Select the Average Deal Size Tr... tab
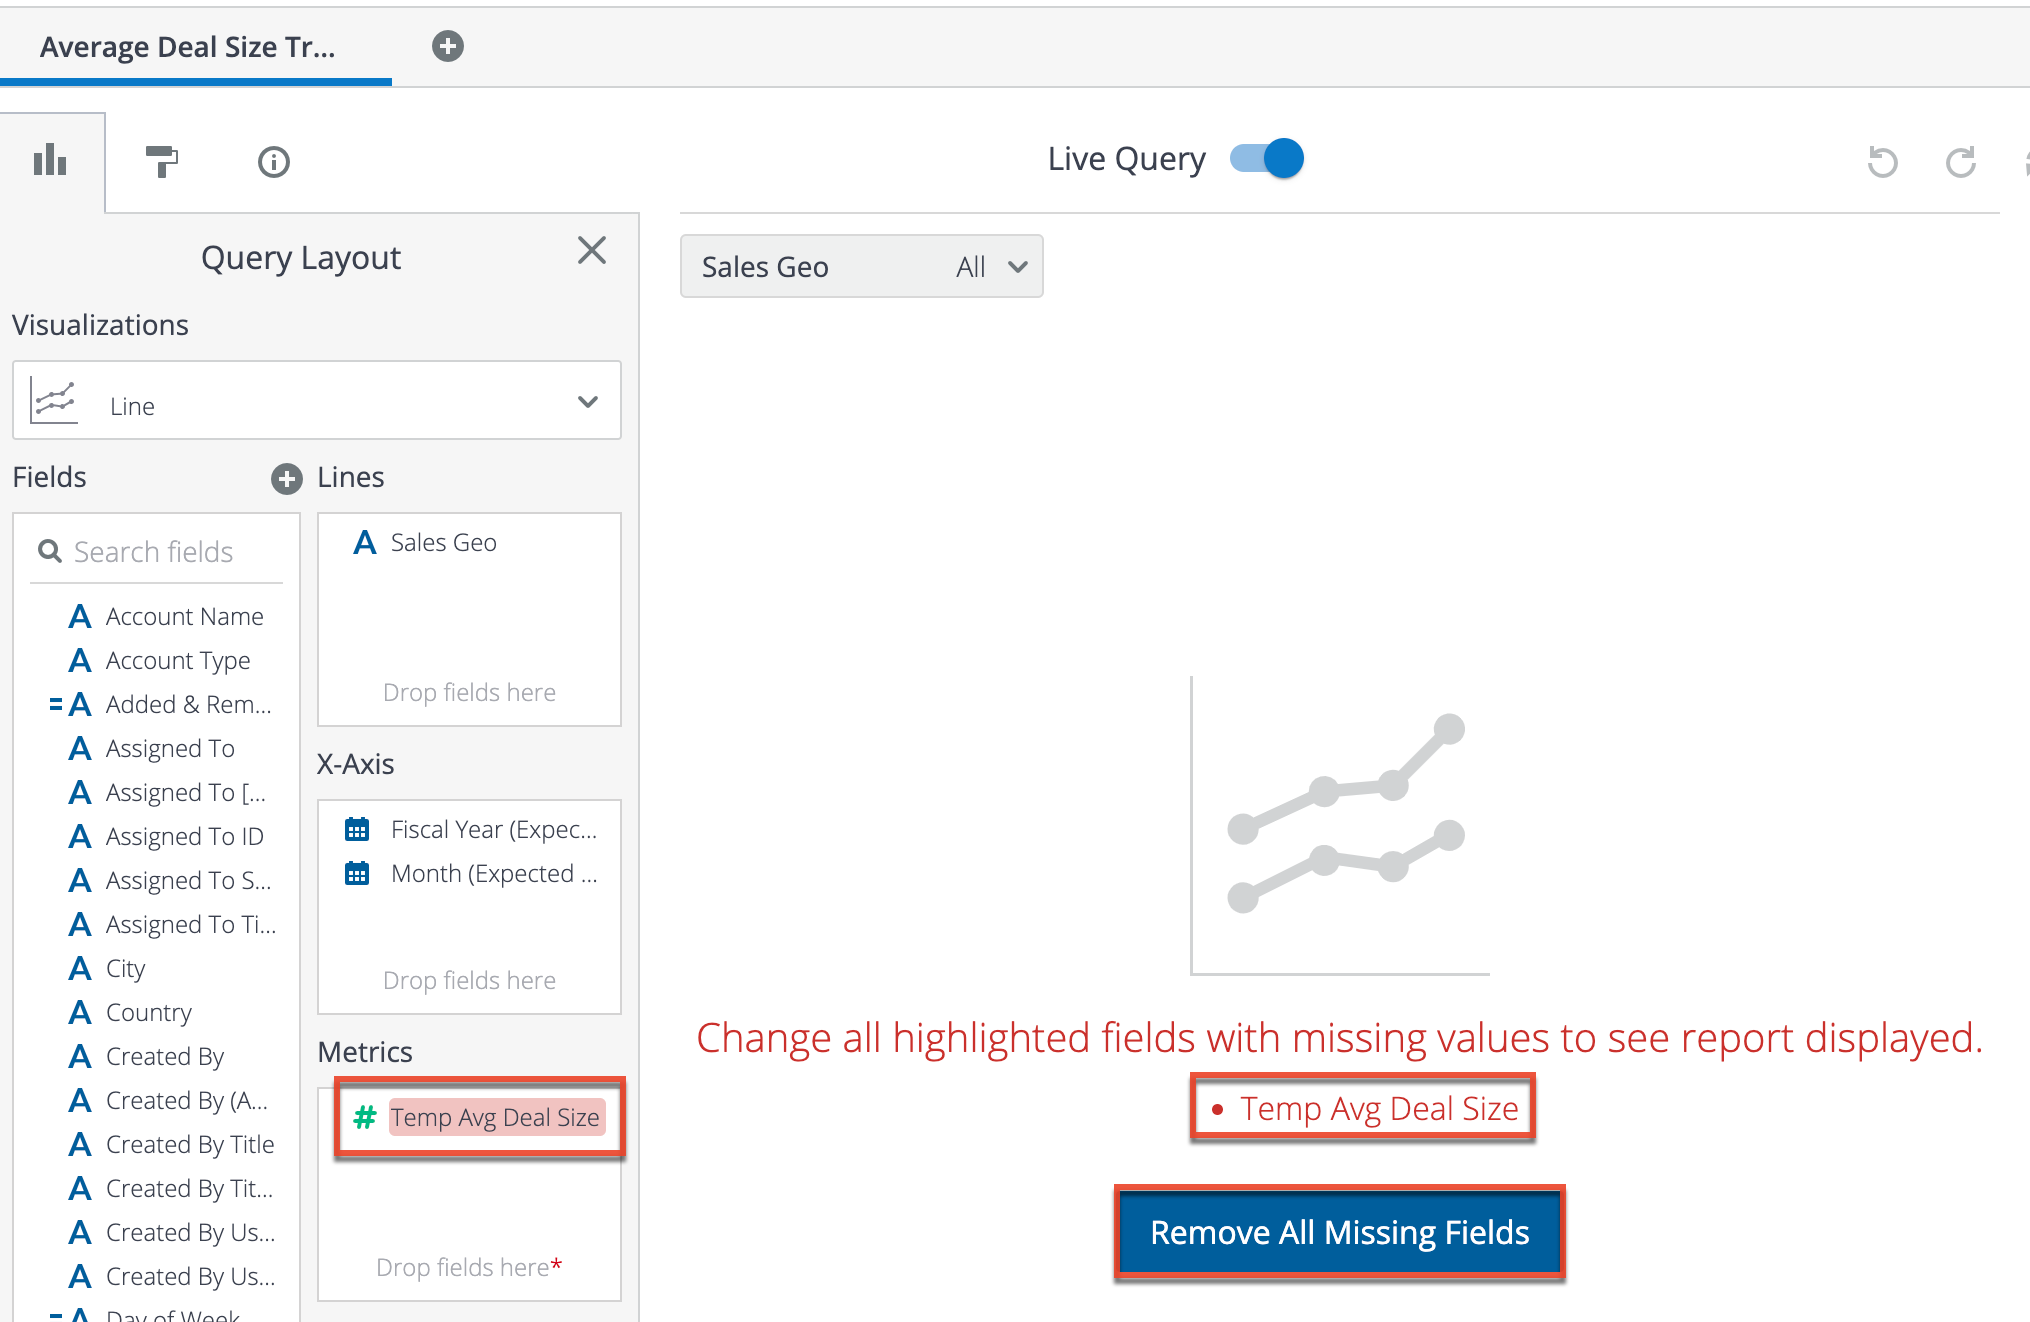This screenshot has width=2030, height=1322. click(188, 47)
